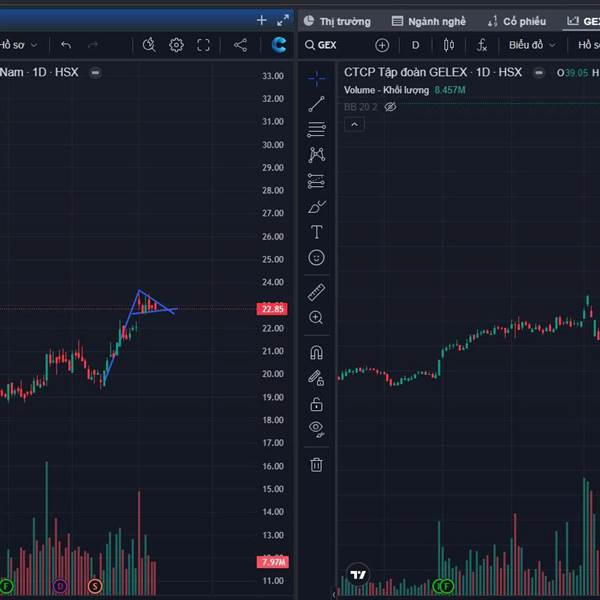Open the Hồ sơ dropdown in left chart
The width and height of the screenshot is (600, 600).
[18, 45]
